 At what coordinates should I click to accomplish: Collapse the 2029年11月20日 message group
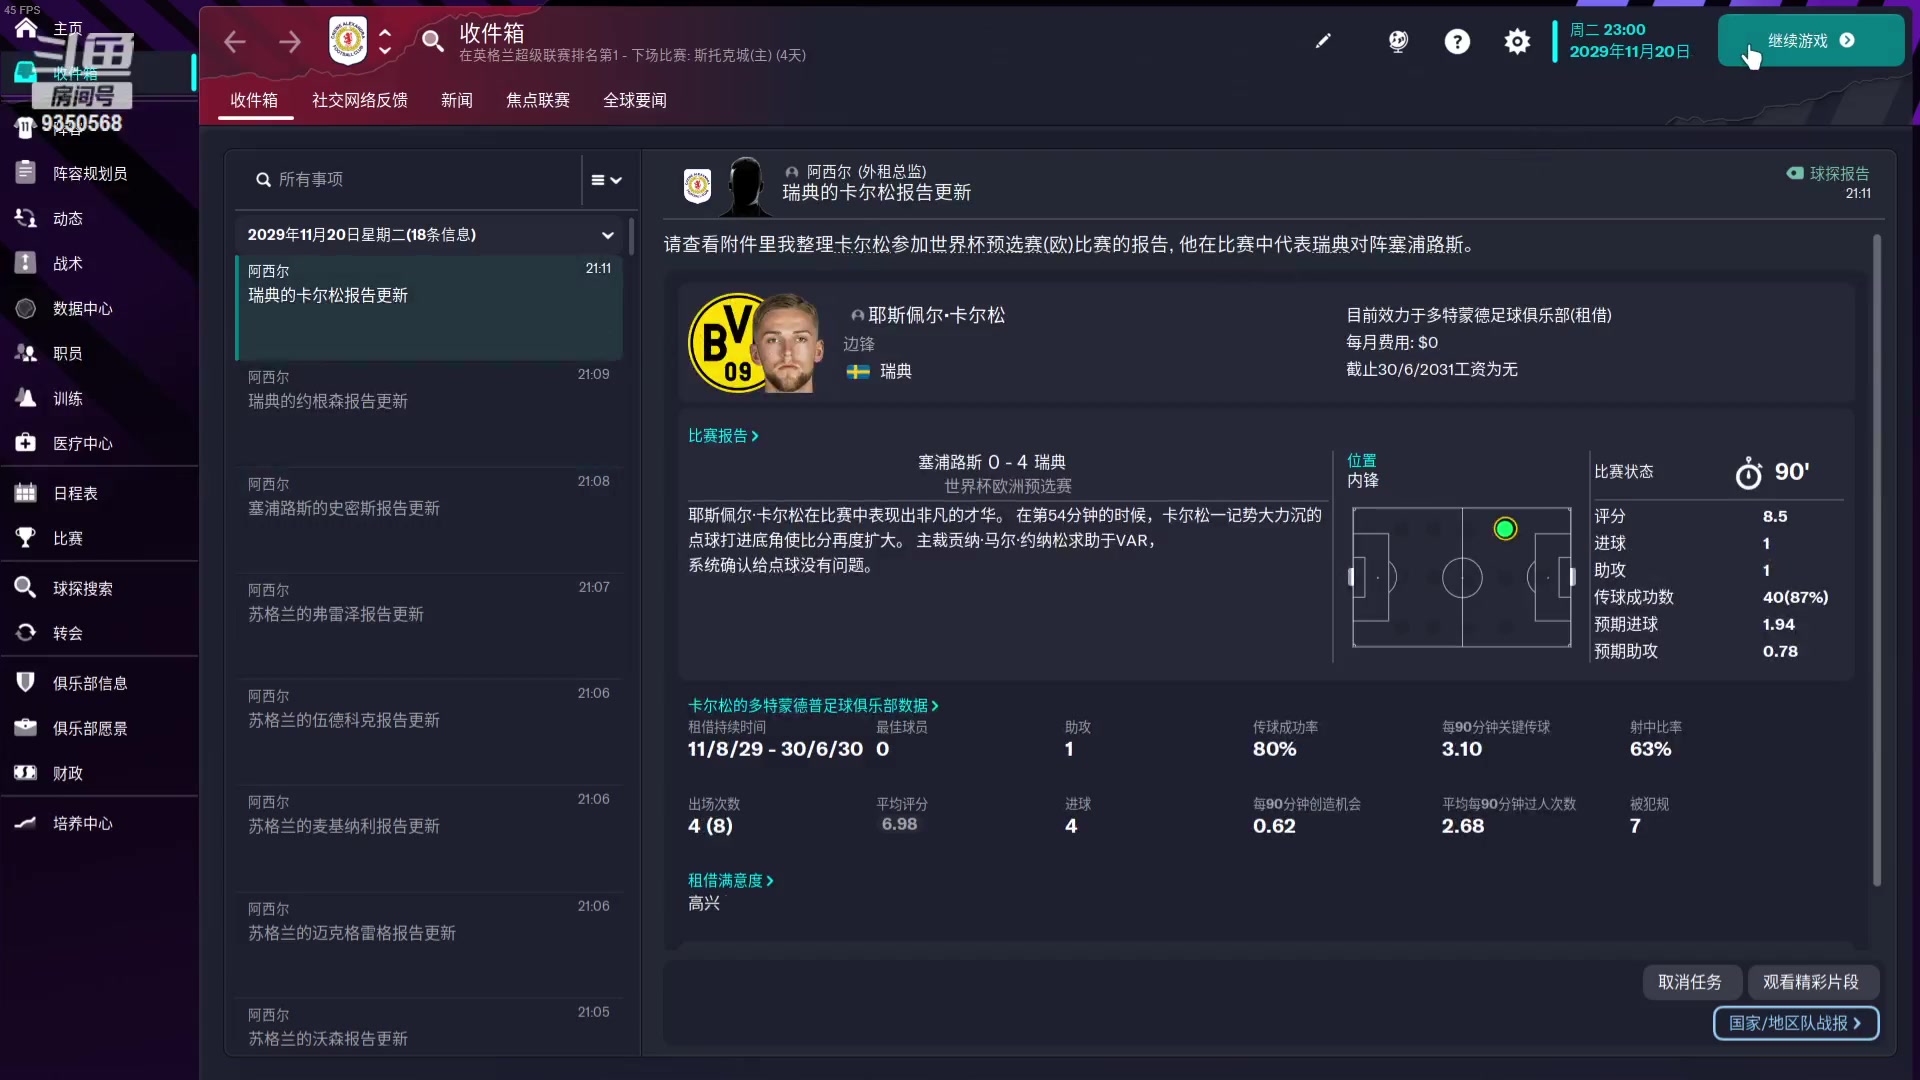607,235
